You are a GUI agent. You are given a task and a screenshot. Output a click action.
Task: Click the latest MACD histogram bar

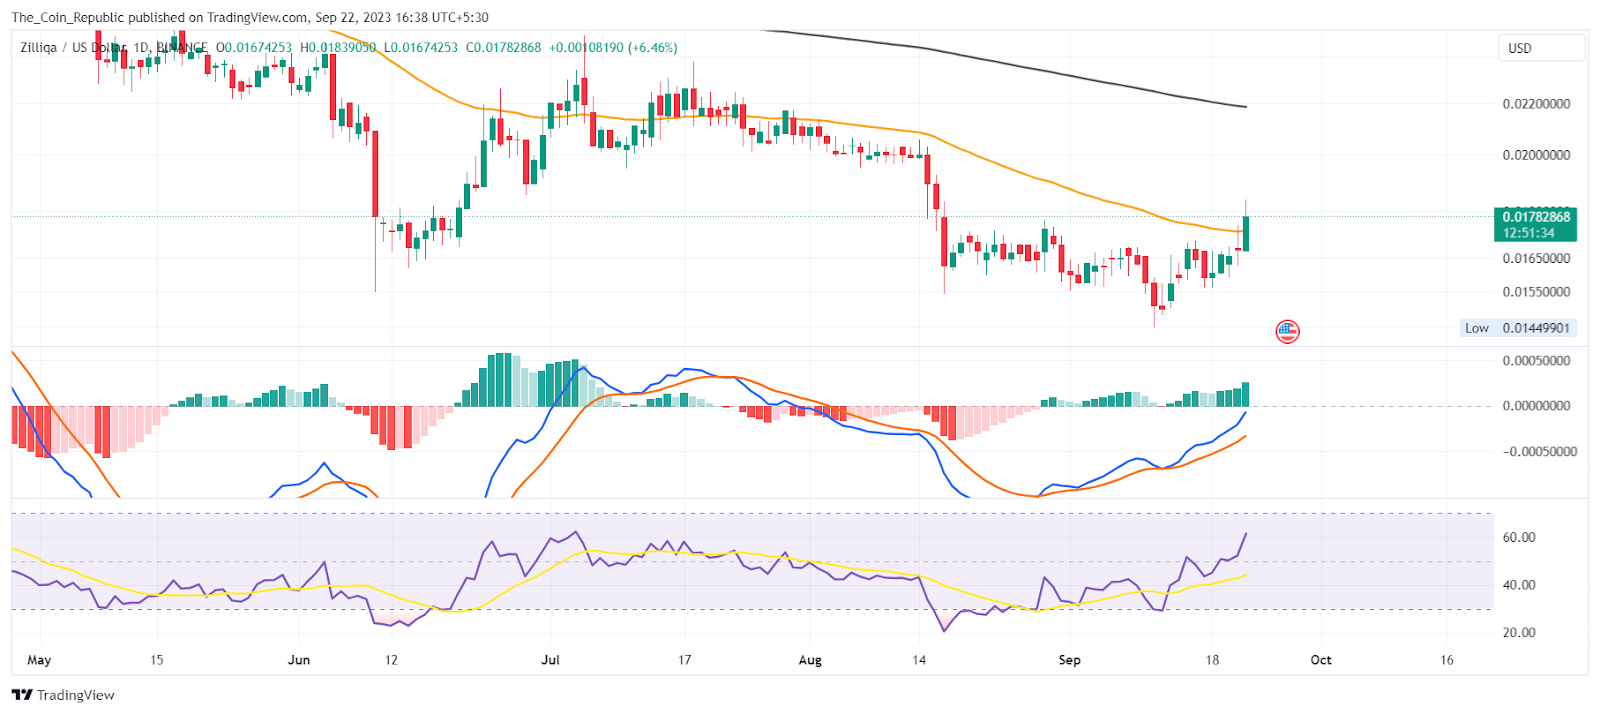[1246, 394]
